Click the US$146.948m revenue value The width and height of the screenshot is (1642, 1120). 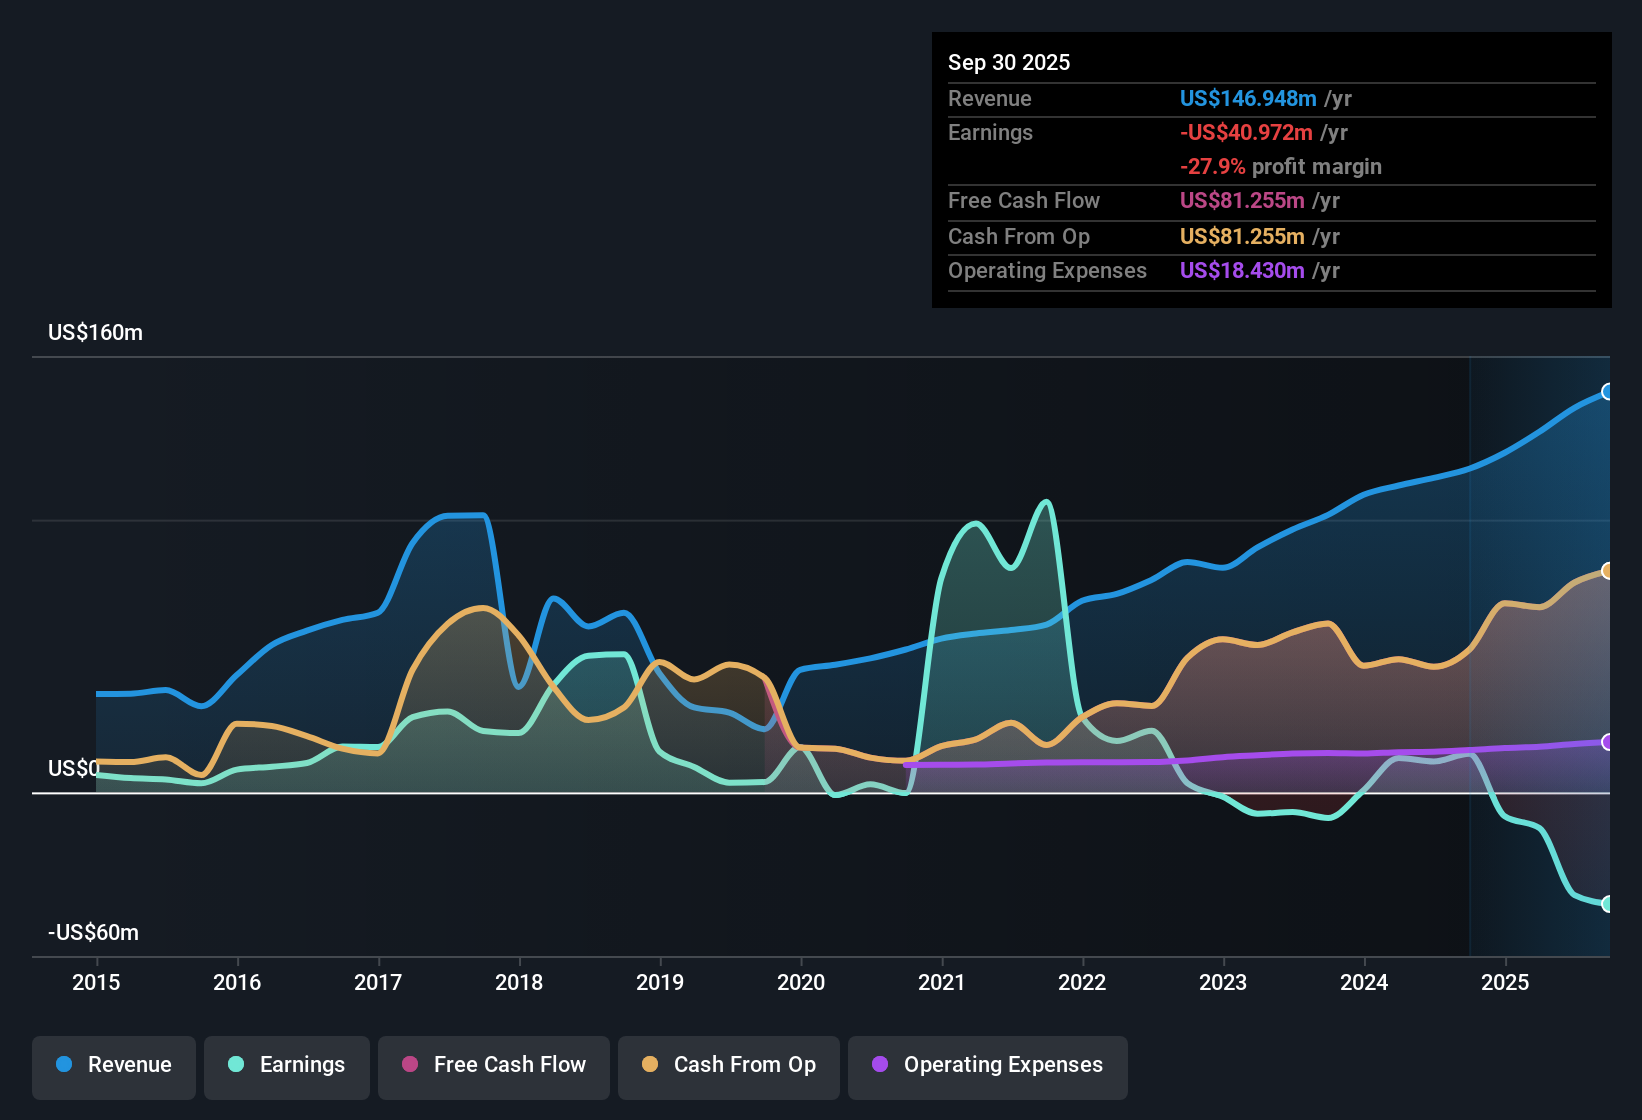click(x=1248, y=98)
